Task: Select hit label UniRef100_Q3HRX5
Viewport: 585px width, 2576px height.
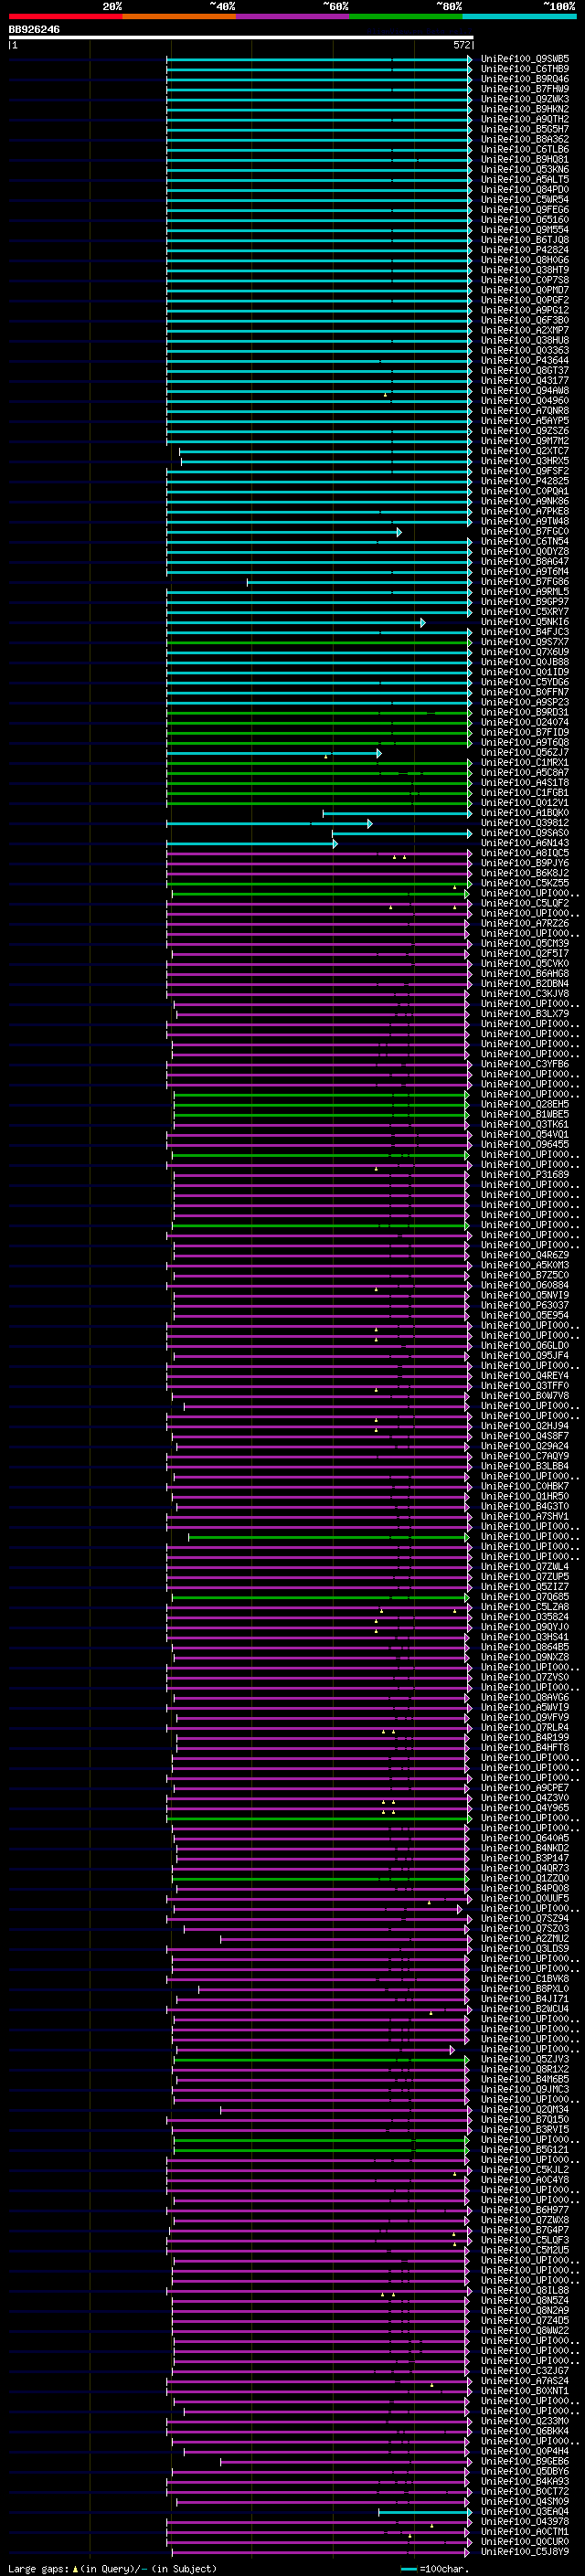Action: [524, 461]
